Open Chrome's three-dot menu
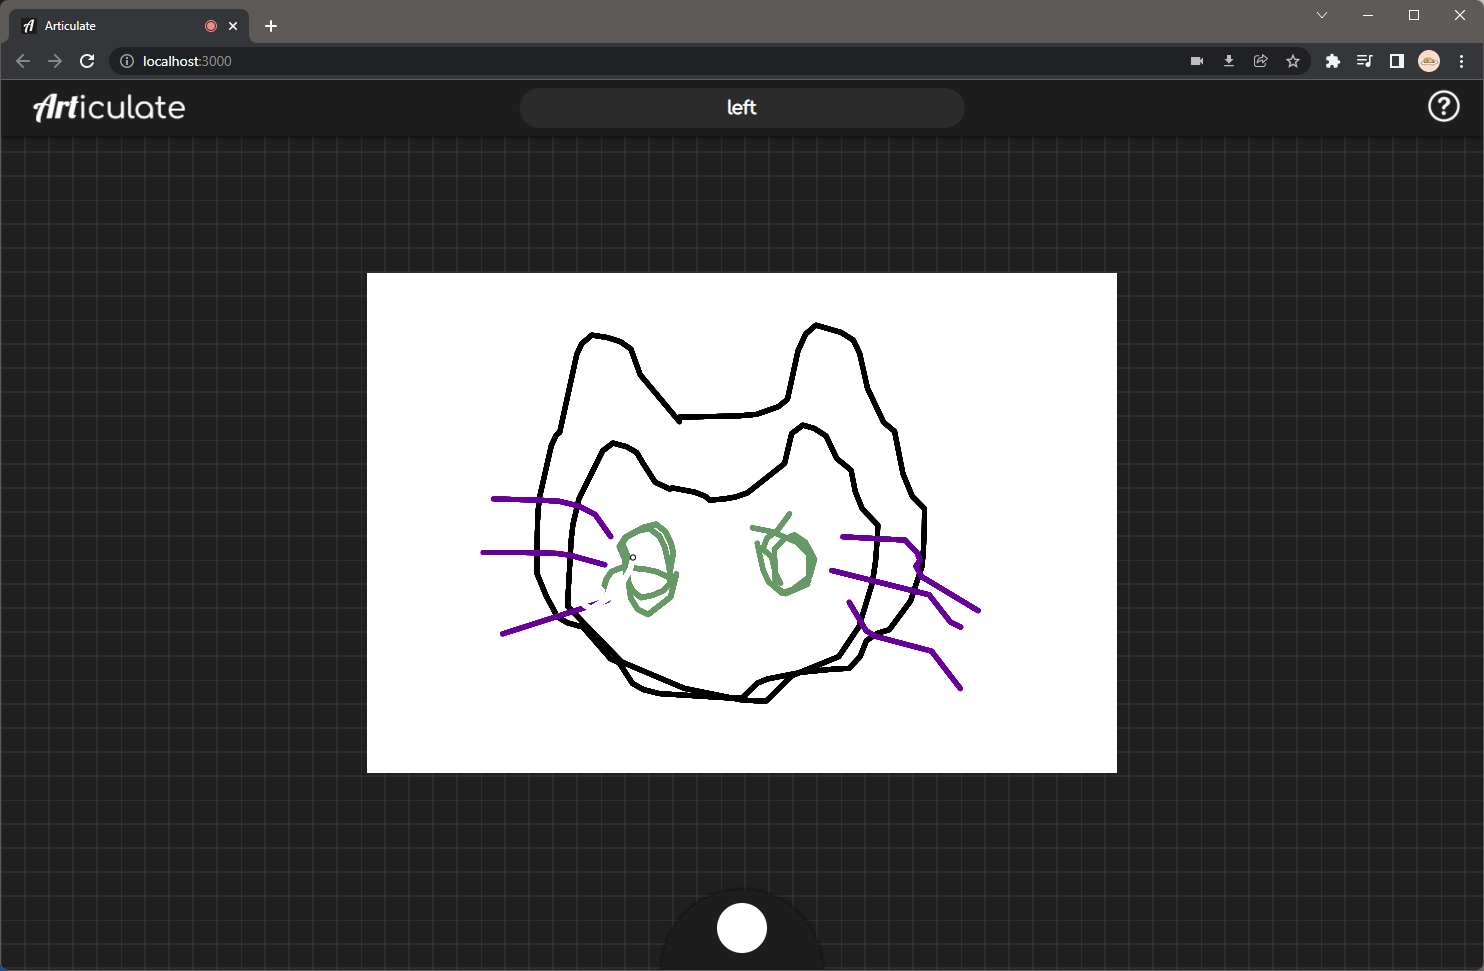1484x971 pixels. tap(1462, 61)
